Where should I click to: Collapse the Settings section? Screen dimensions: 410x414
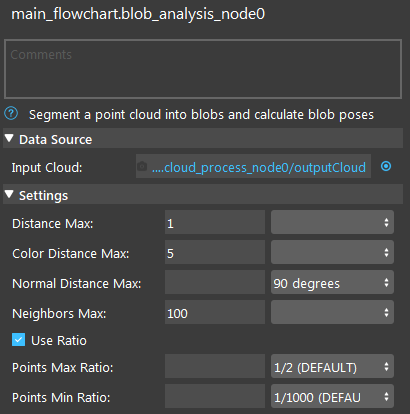click(x=9, y=194)
